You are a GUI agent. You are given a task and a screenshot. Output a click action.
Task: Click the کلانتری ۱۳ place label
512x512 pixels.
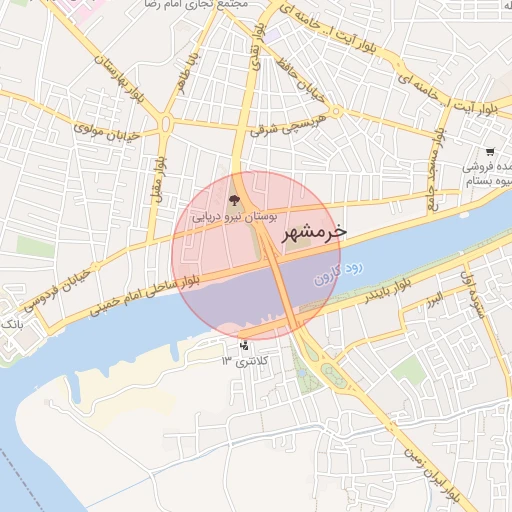(x=245, y=361)
